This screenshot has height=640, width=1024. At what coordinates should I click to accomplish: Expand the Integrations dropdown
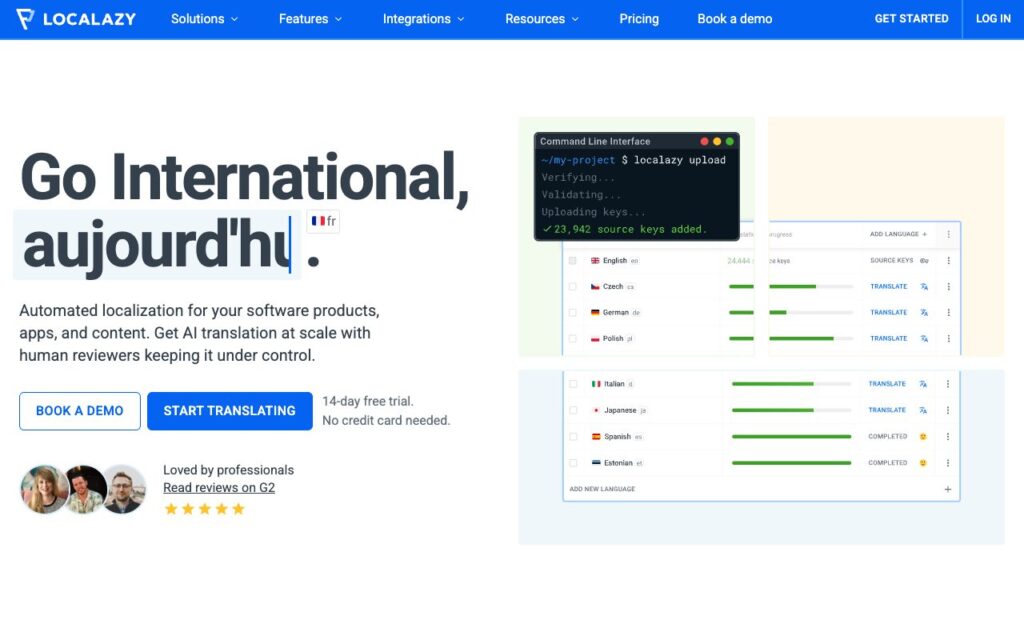(x=423, y=19)
